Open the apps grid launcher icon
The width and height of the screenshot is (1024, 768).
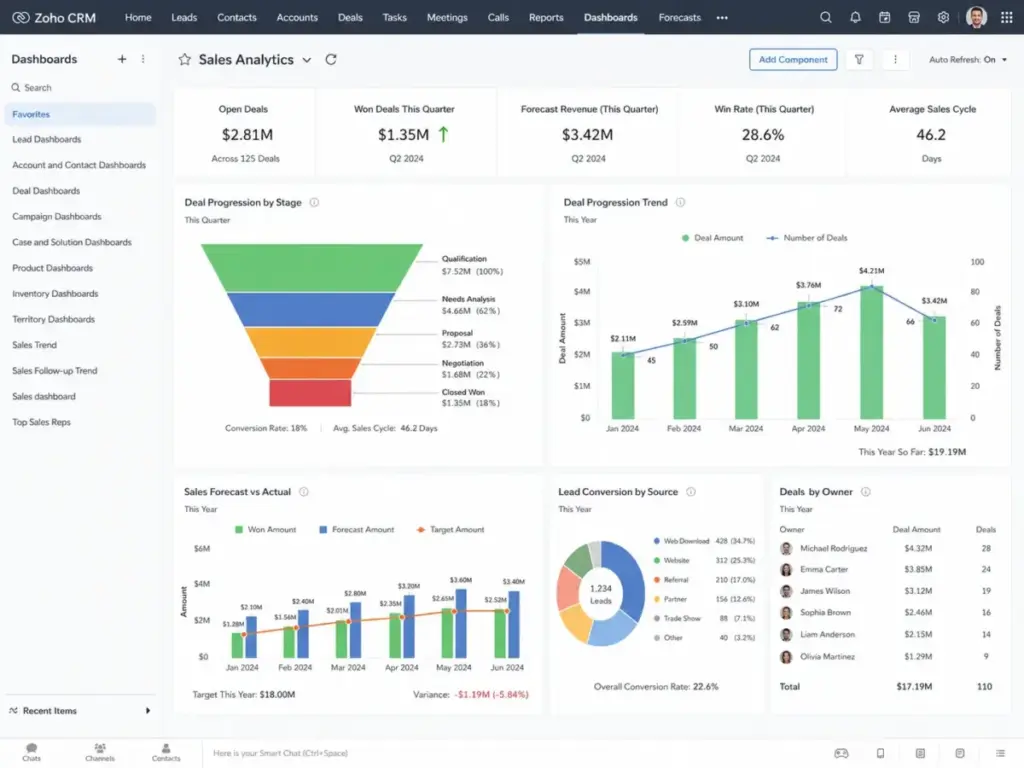tap(1006, 18)
